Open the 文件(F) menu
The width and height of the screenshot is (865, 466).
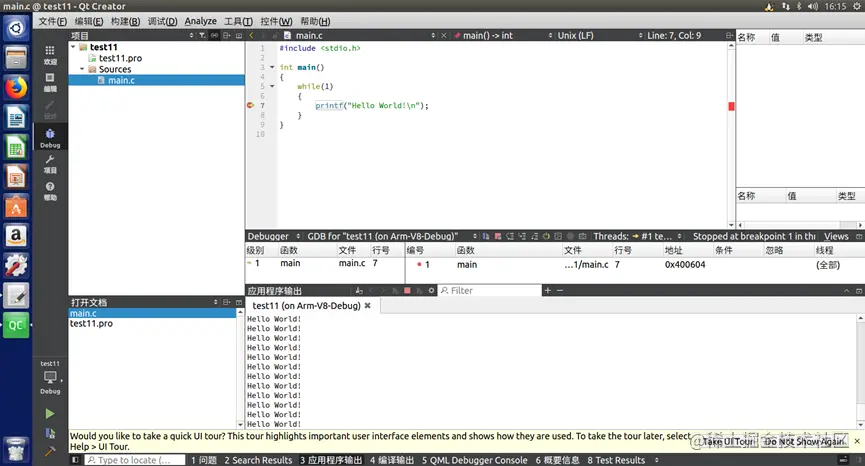pyautogui.click(x=53, y=22)
